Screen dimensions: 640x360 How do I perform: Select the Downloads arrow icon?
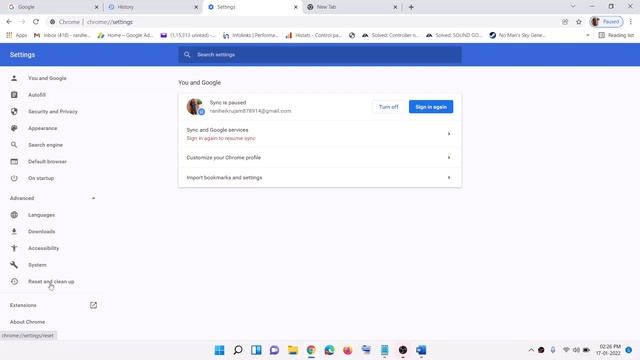point(14,231)
